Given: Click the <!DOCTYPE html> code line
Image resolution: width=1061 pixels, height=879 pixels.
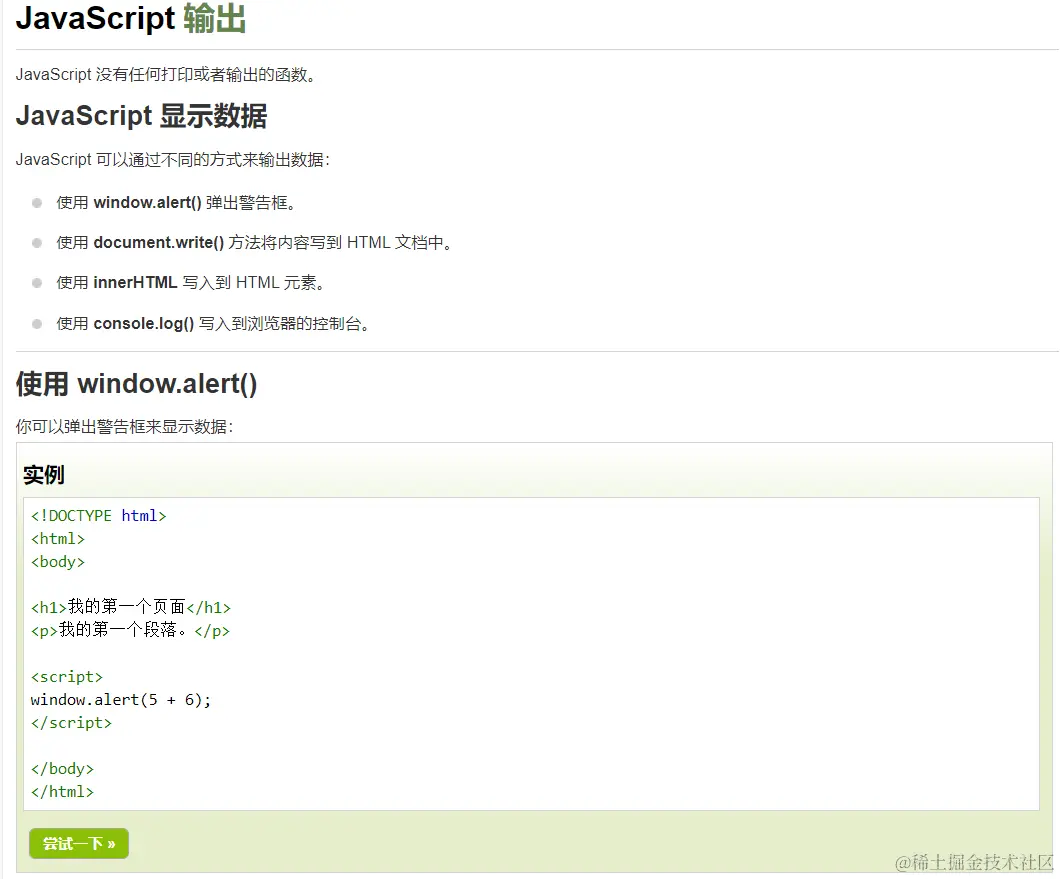Looking at the screenshot, I should (99, 516).
